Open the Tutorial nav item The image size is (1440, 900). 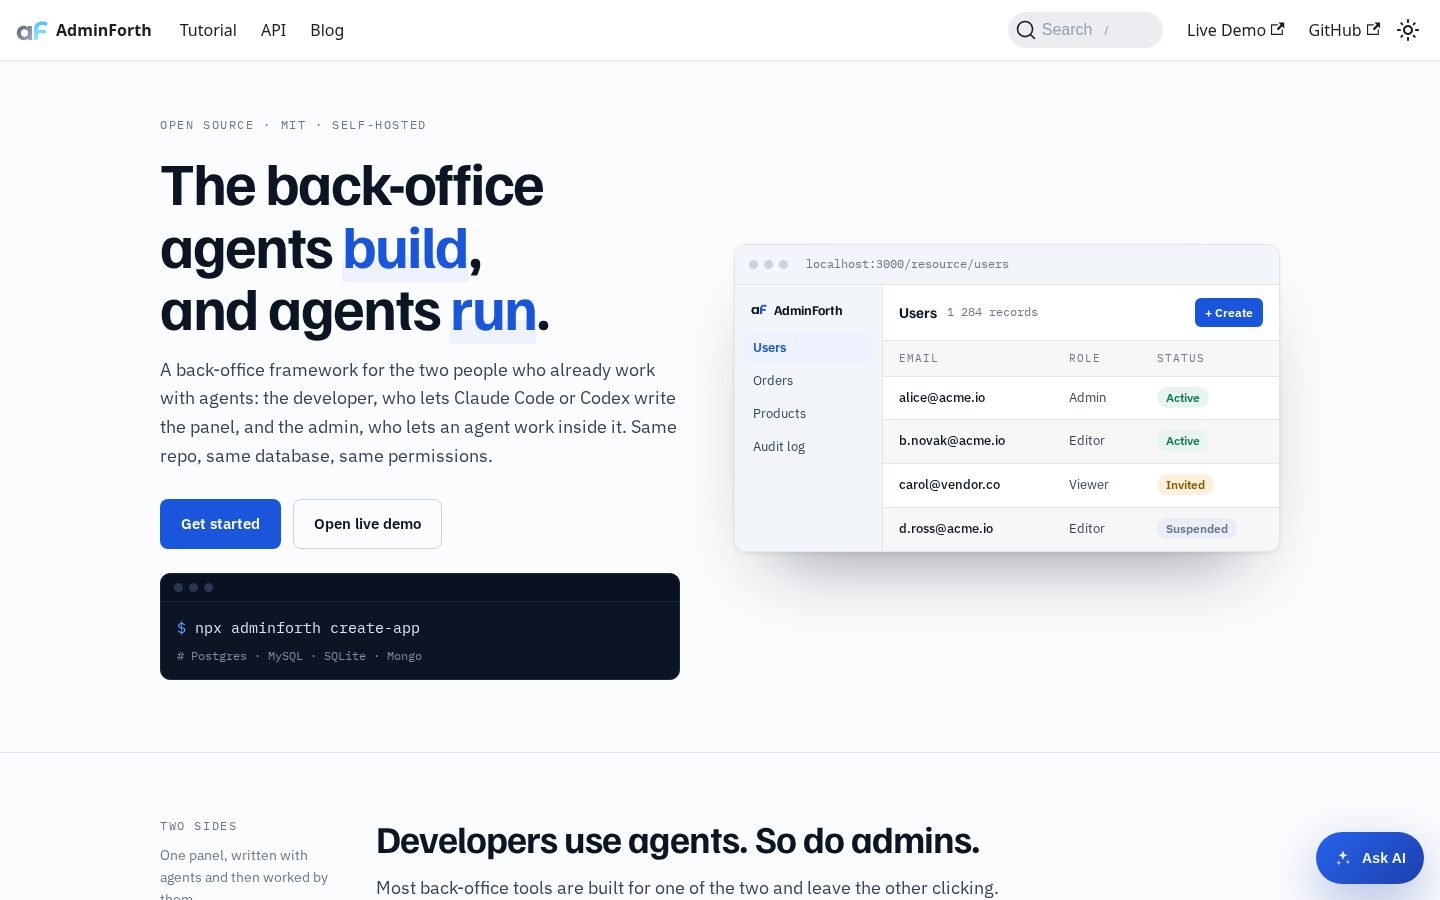point(208,30)
